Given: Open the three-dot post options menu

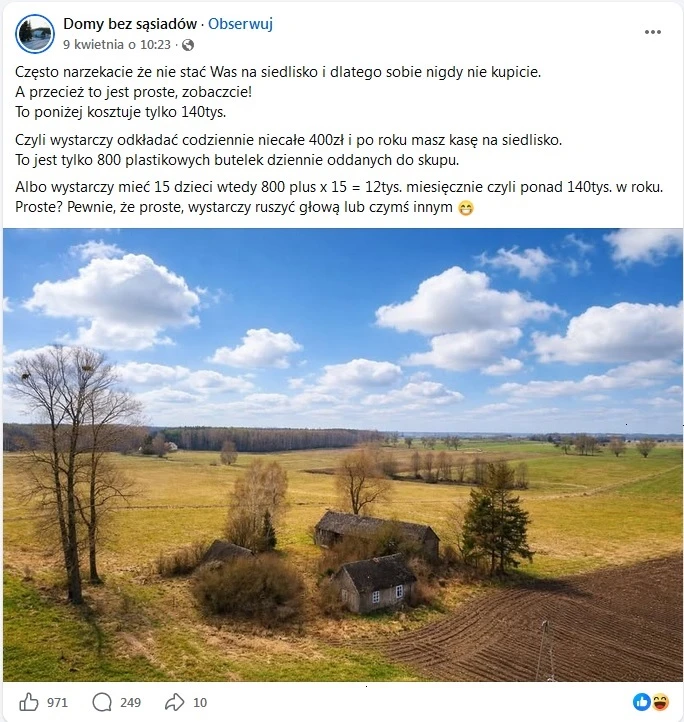Looking at the screenshot, I should [653, 32].
